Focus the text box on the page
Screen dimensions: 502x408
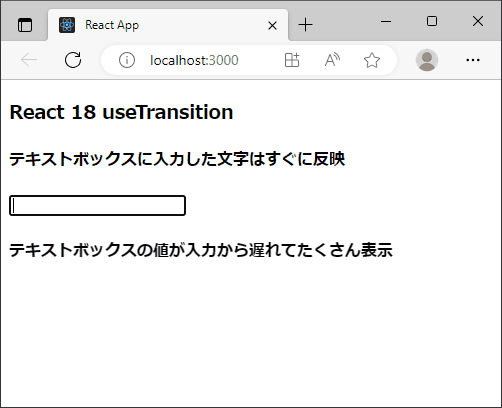coord(97,205)
